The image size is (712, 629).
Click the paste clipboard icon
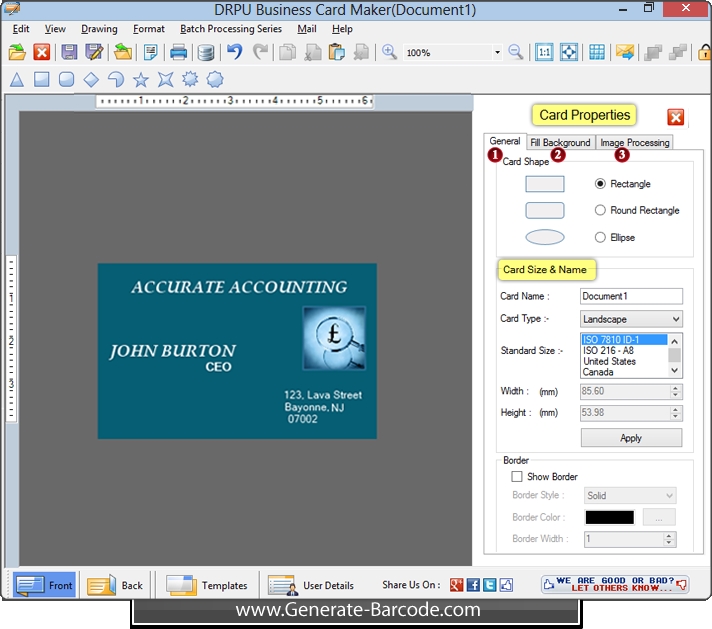pyautogui.click(x=336, y=52)
